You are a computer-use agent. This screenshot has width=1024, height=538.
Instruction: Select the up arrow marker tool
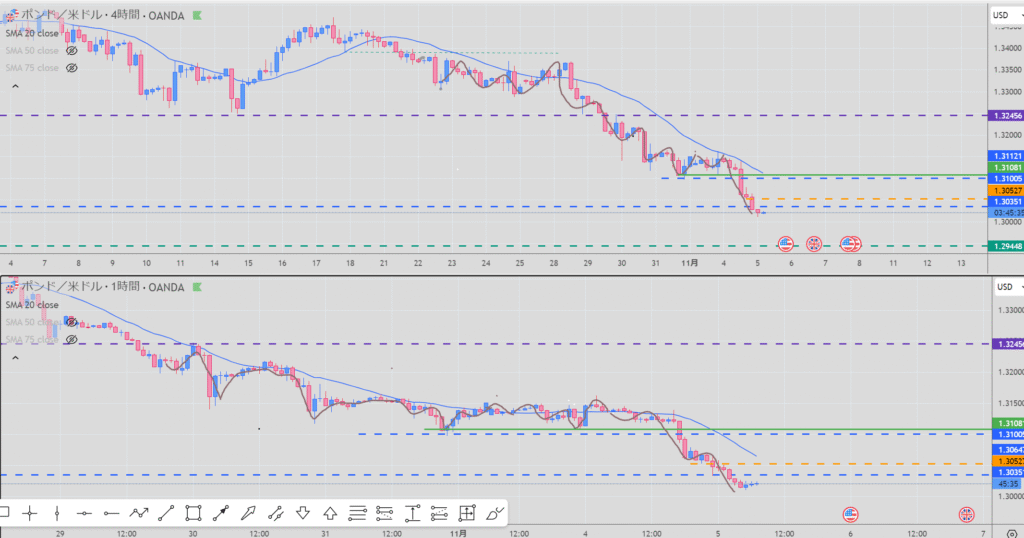[x=330, y=513]
